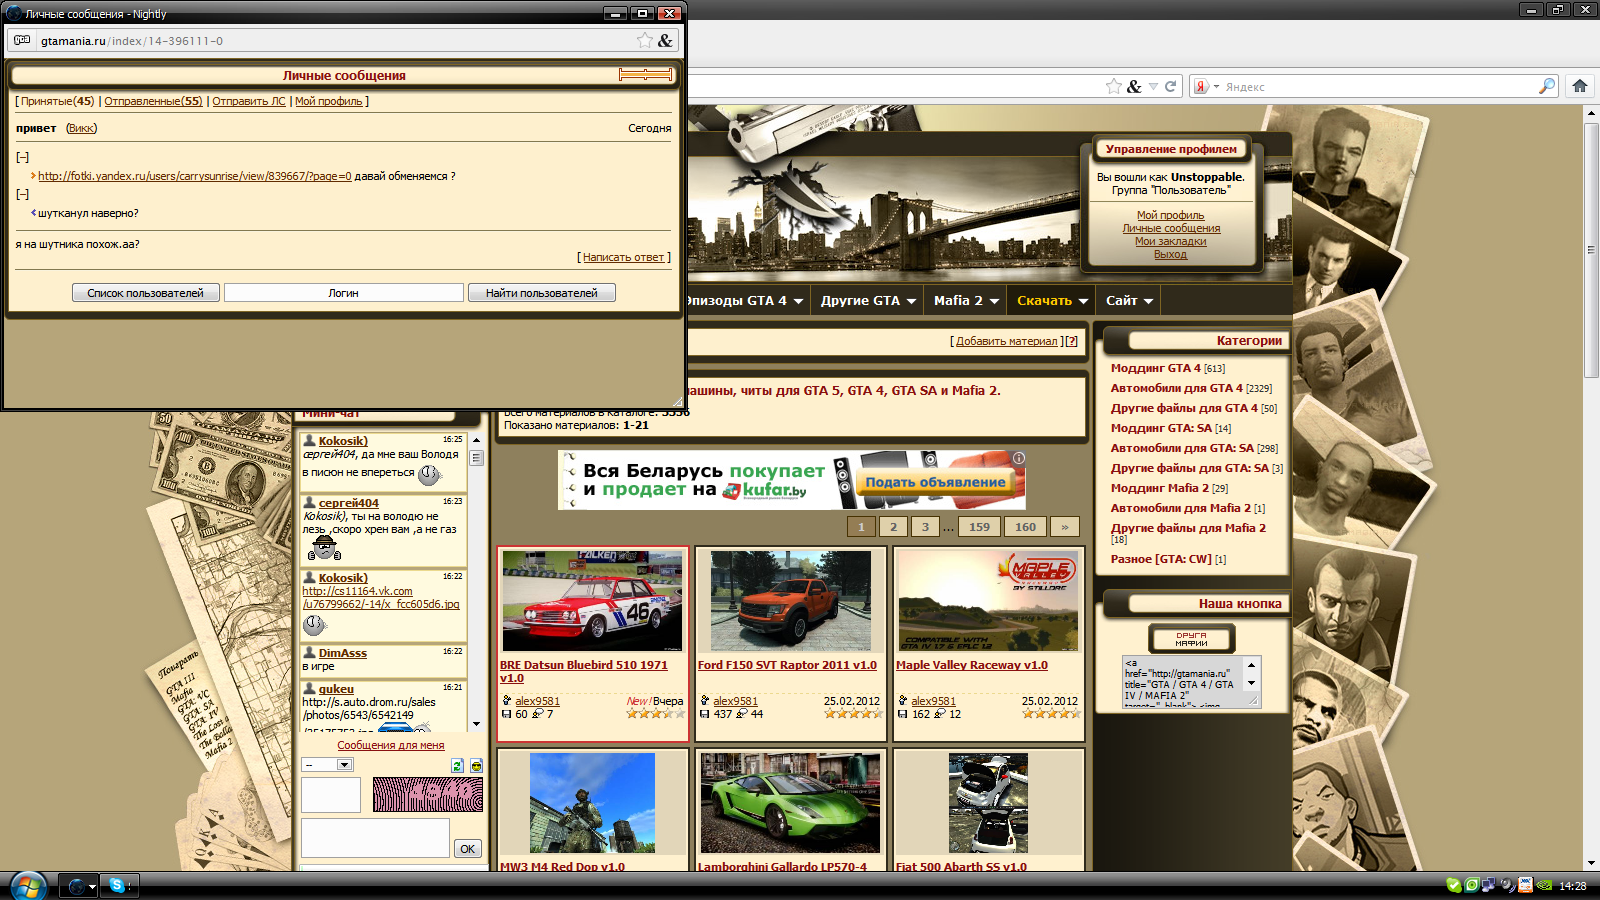Open Личные сообщения in the profile panel
Screen dimensions: 1600x900
[x=1171, y=228]
